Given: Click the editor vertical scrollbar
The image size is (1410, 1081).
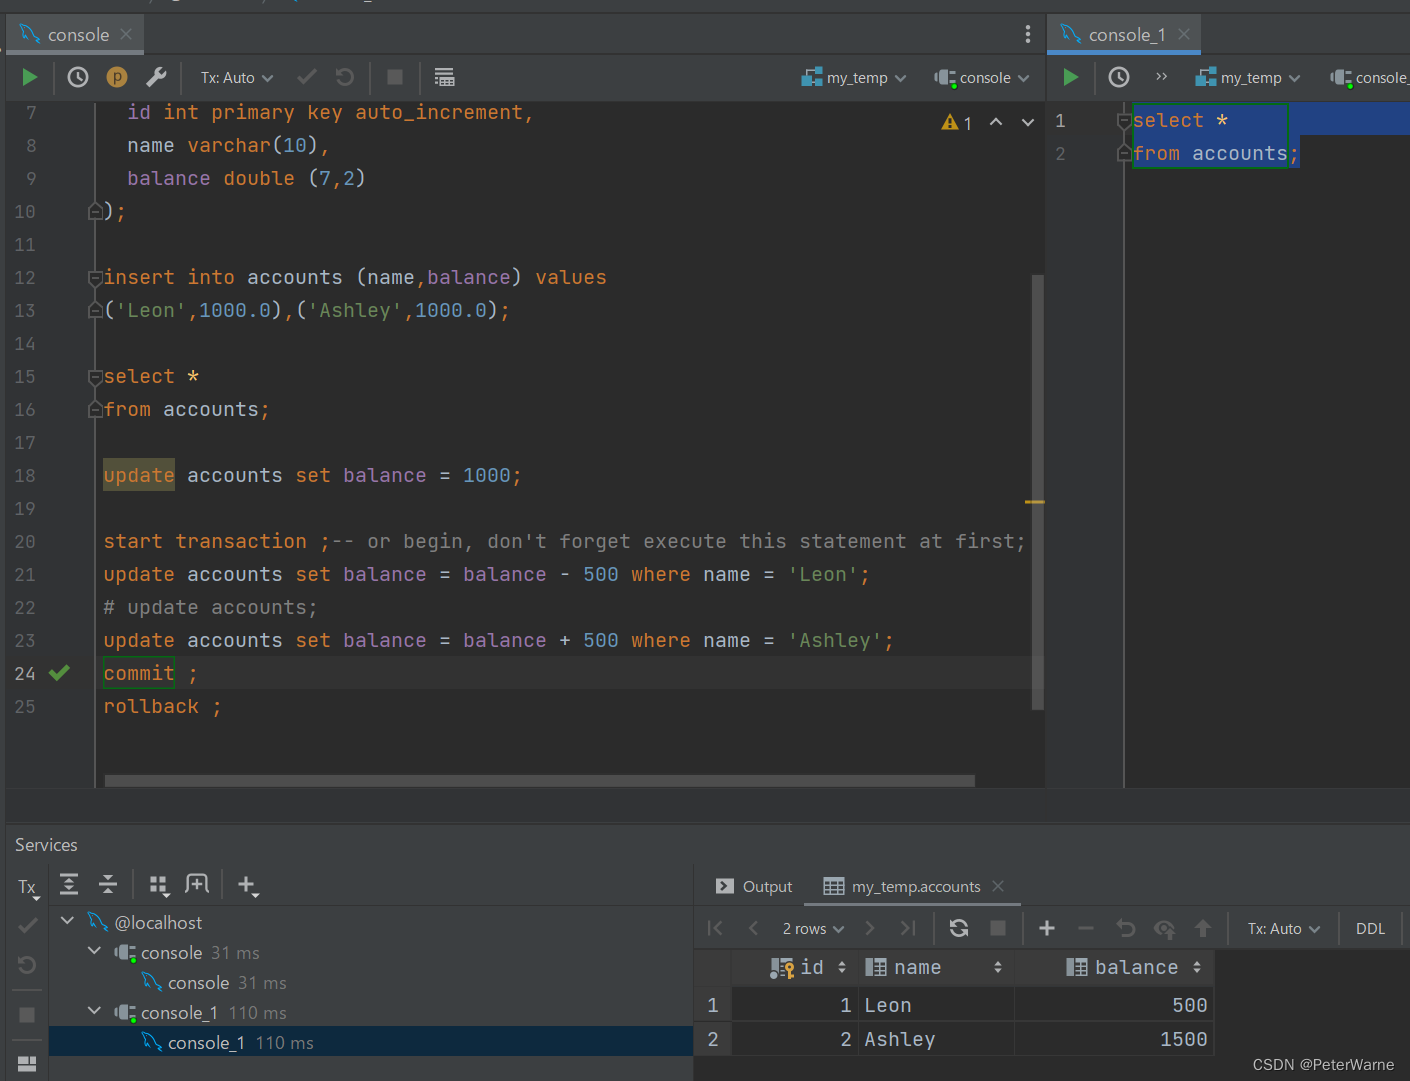Looking at the screenshot, I should click(1037, 490).
